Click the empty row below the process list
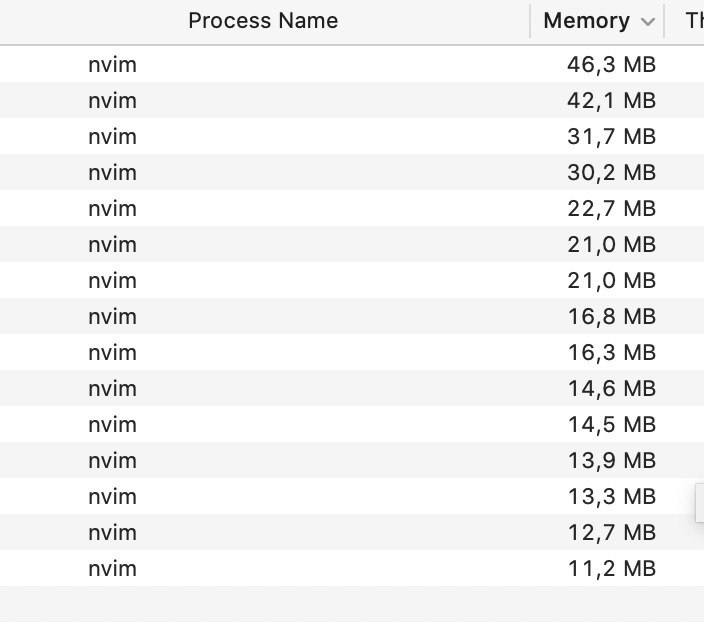Image resolution: width=704 pixels, height=632 pixels. [x=352, y=604]
